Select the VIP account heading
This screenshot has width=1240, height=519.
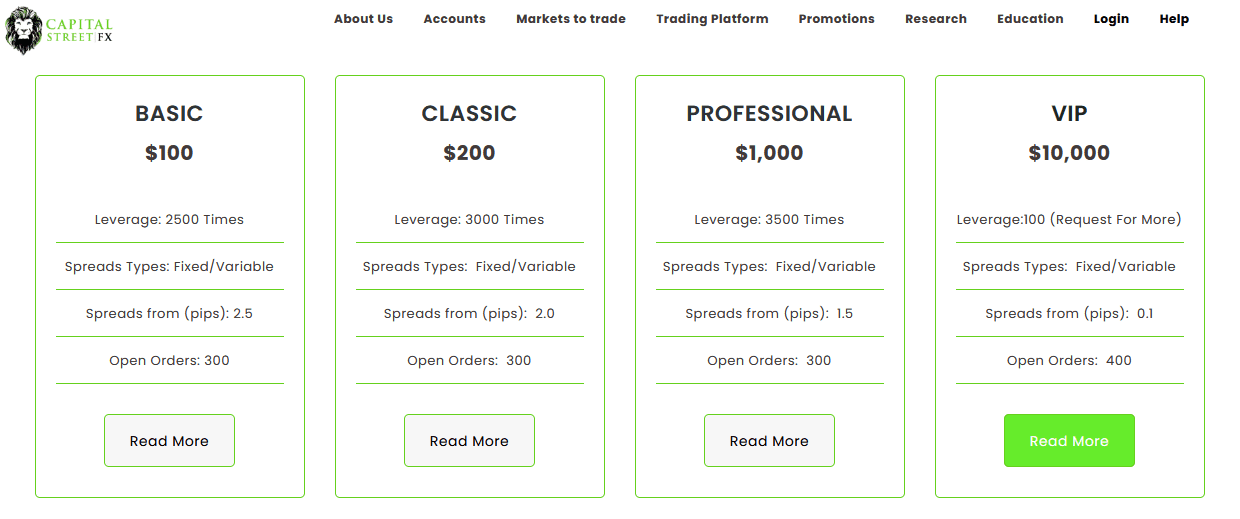(x=1069, y=114)
